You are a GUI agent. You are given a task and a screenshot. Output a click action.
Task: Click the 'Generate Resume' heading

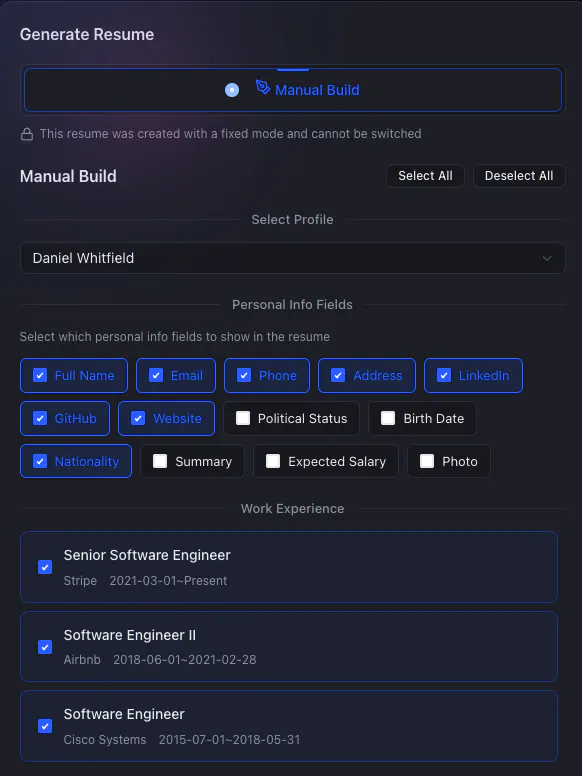pos(87,35)
